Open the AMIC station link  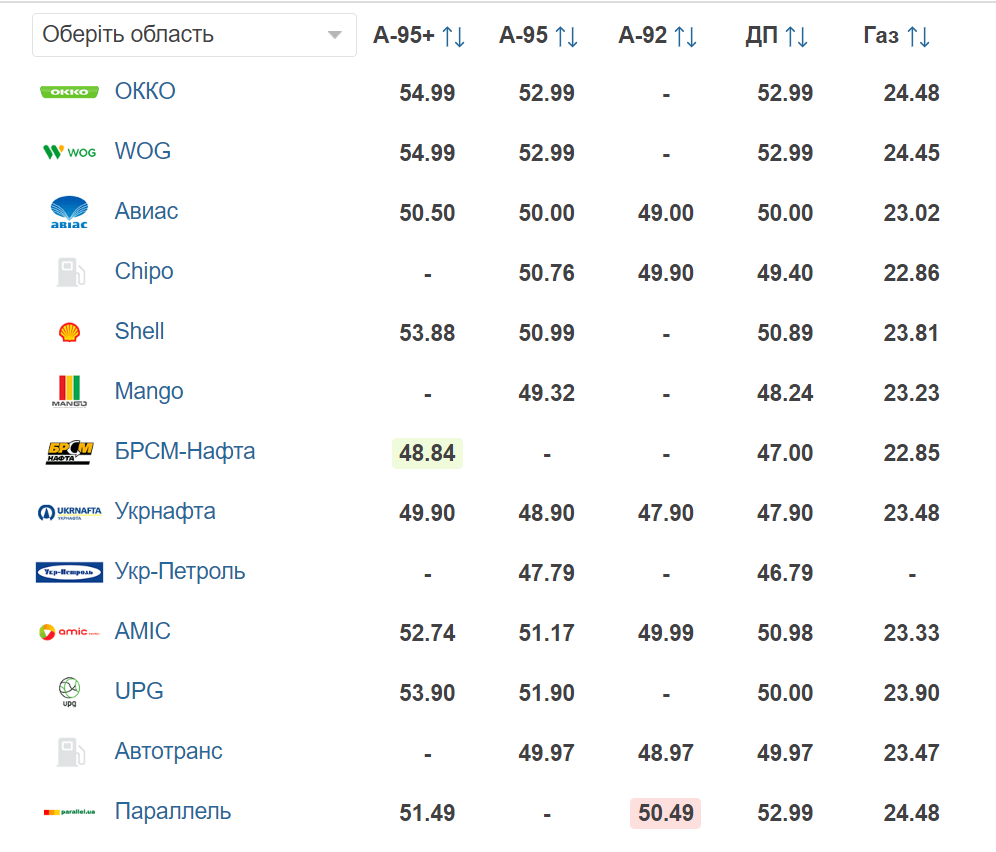(142, 631)
